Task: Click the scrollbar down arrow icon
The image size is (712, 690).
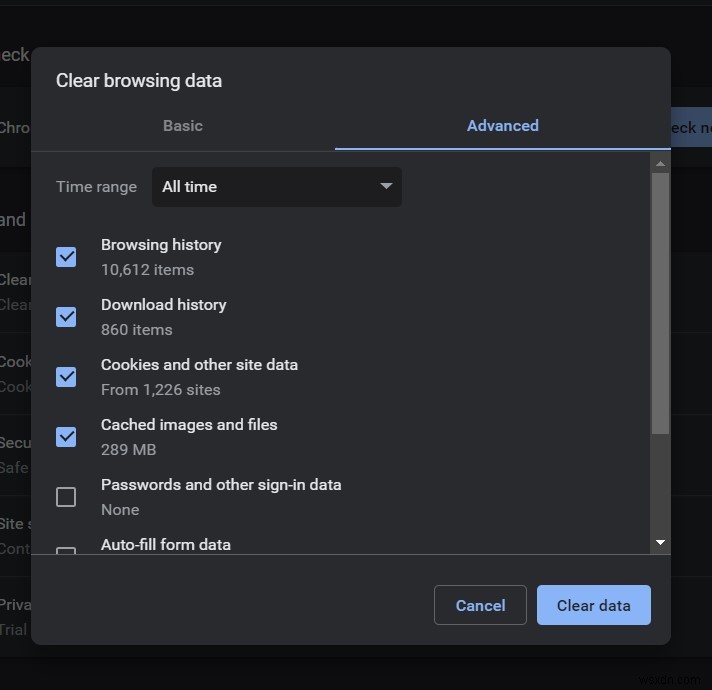Action: [x=660, y=543]
